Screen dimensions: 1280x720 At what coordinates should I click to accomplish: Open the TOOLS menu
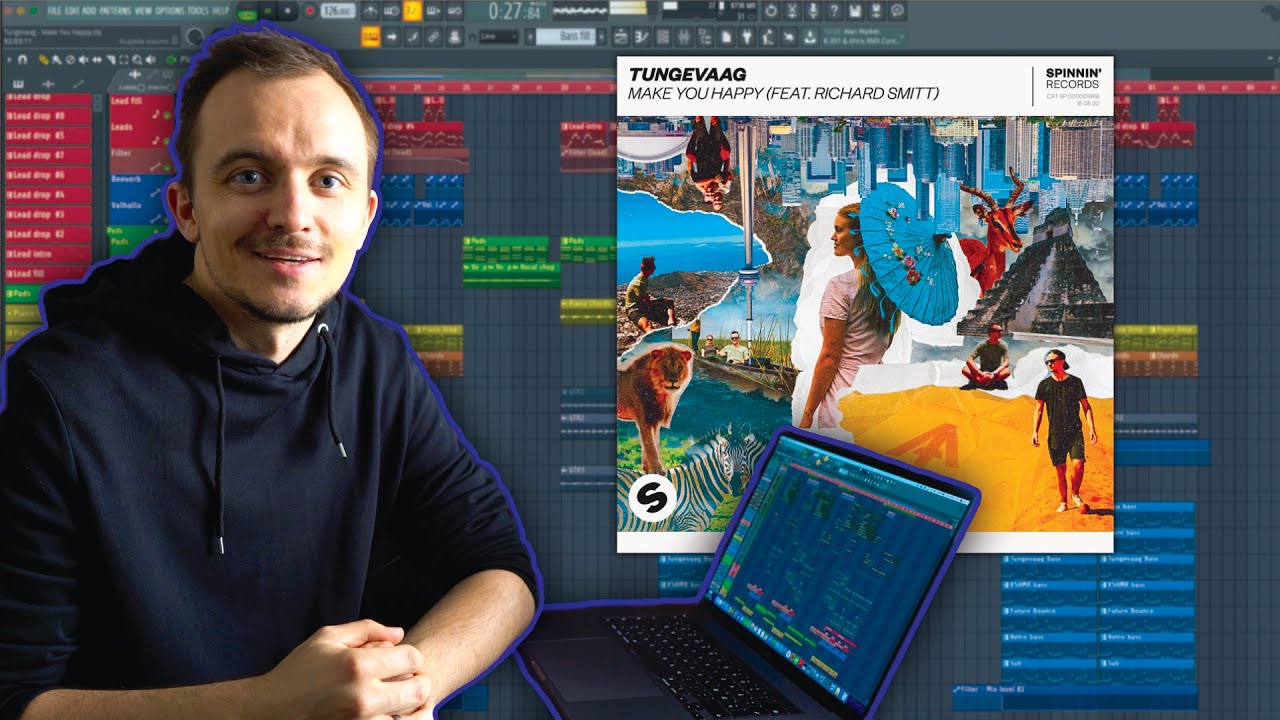(197, 10)
